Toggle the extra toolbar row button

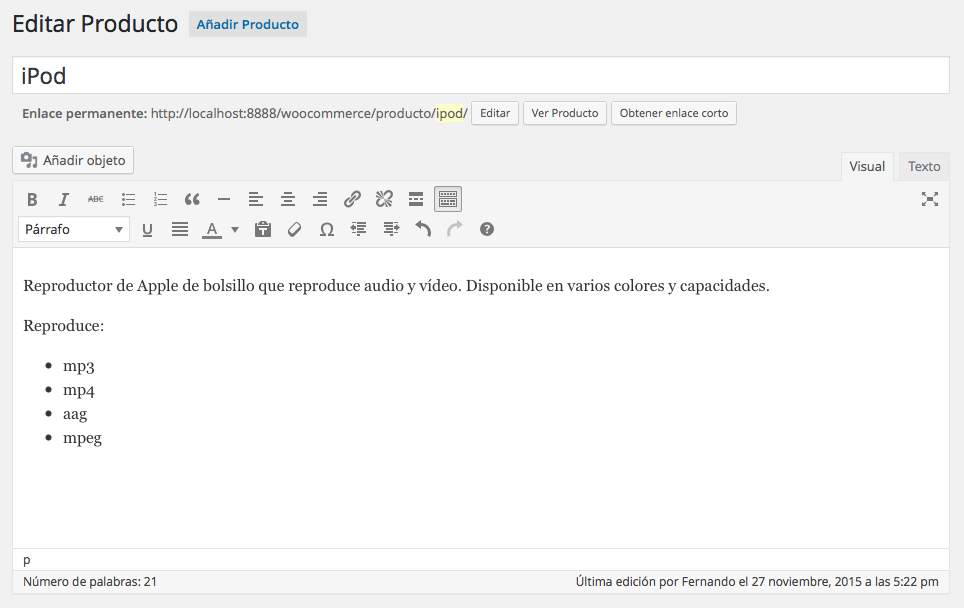pos(448,199)
